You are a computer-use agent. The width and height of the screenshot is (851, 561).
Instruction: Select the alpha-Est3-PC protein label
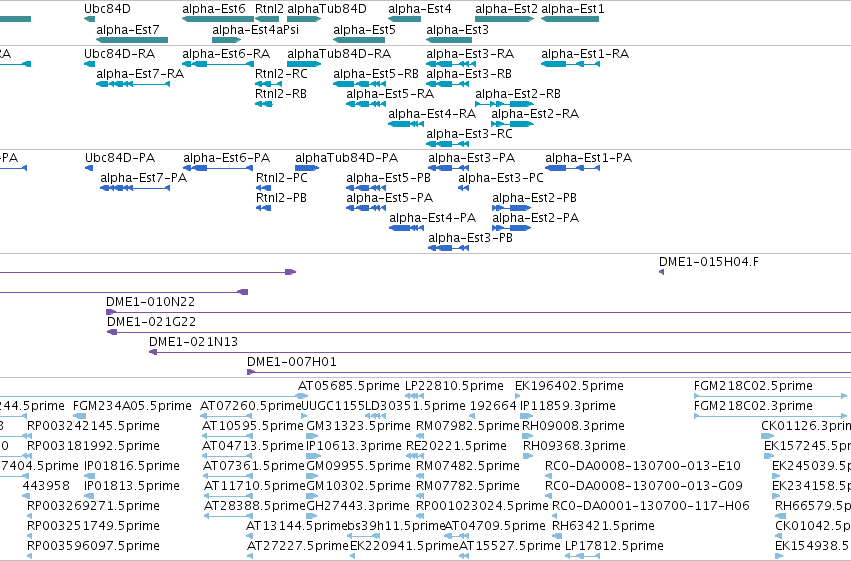click(501, 177)
